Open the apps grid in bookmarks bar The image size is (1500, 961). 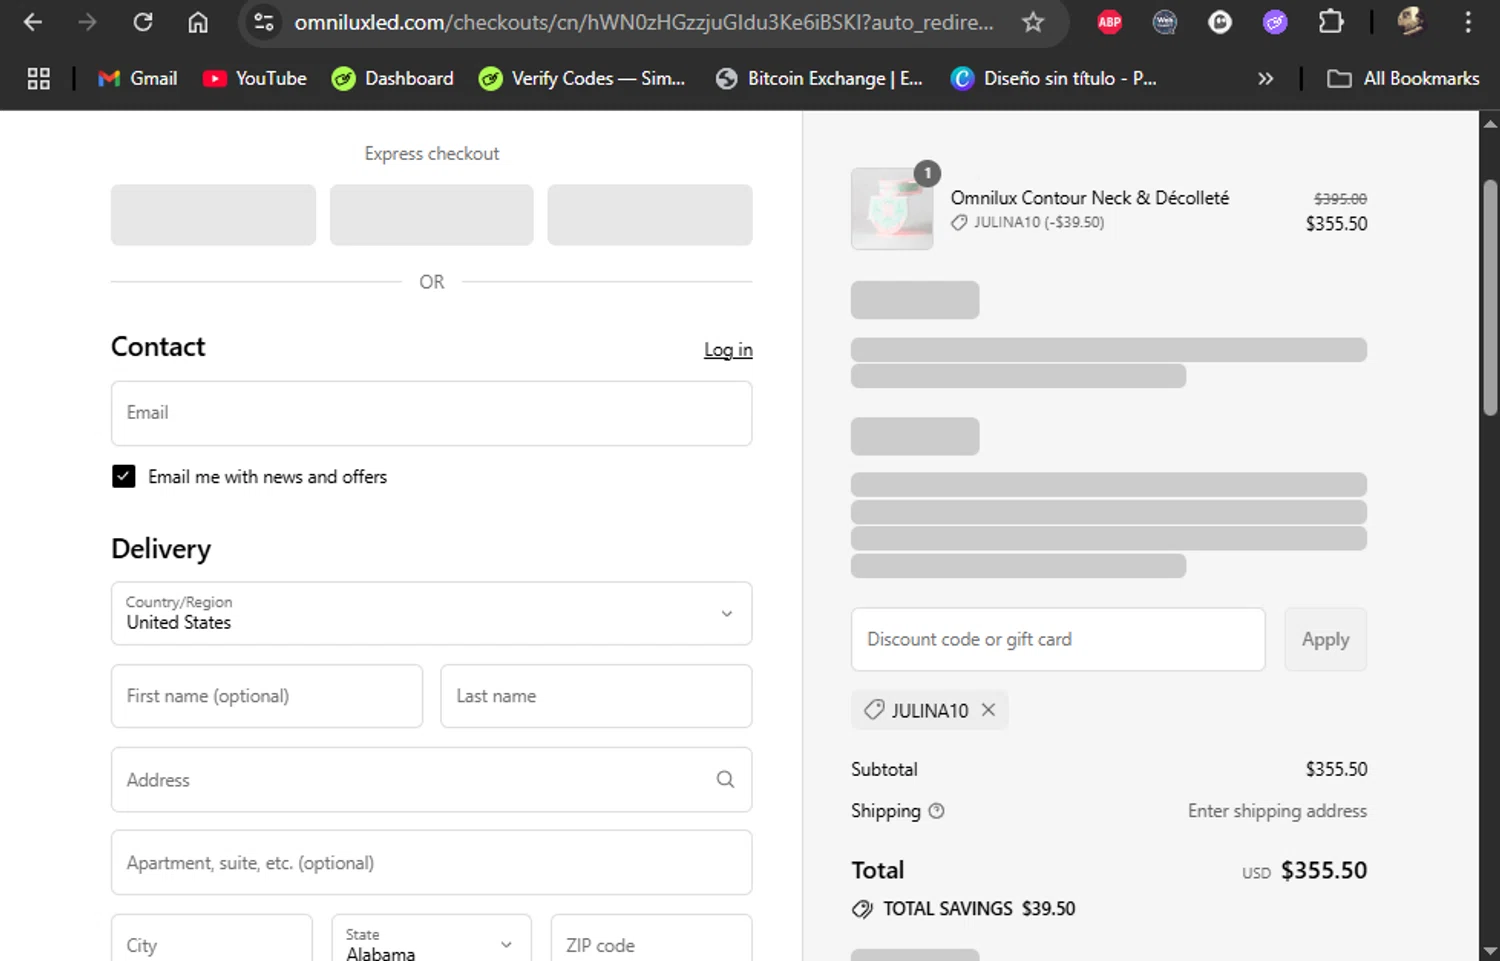pyautogui.click(x=39, y=79)
